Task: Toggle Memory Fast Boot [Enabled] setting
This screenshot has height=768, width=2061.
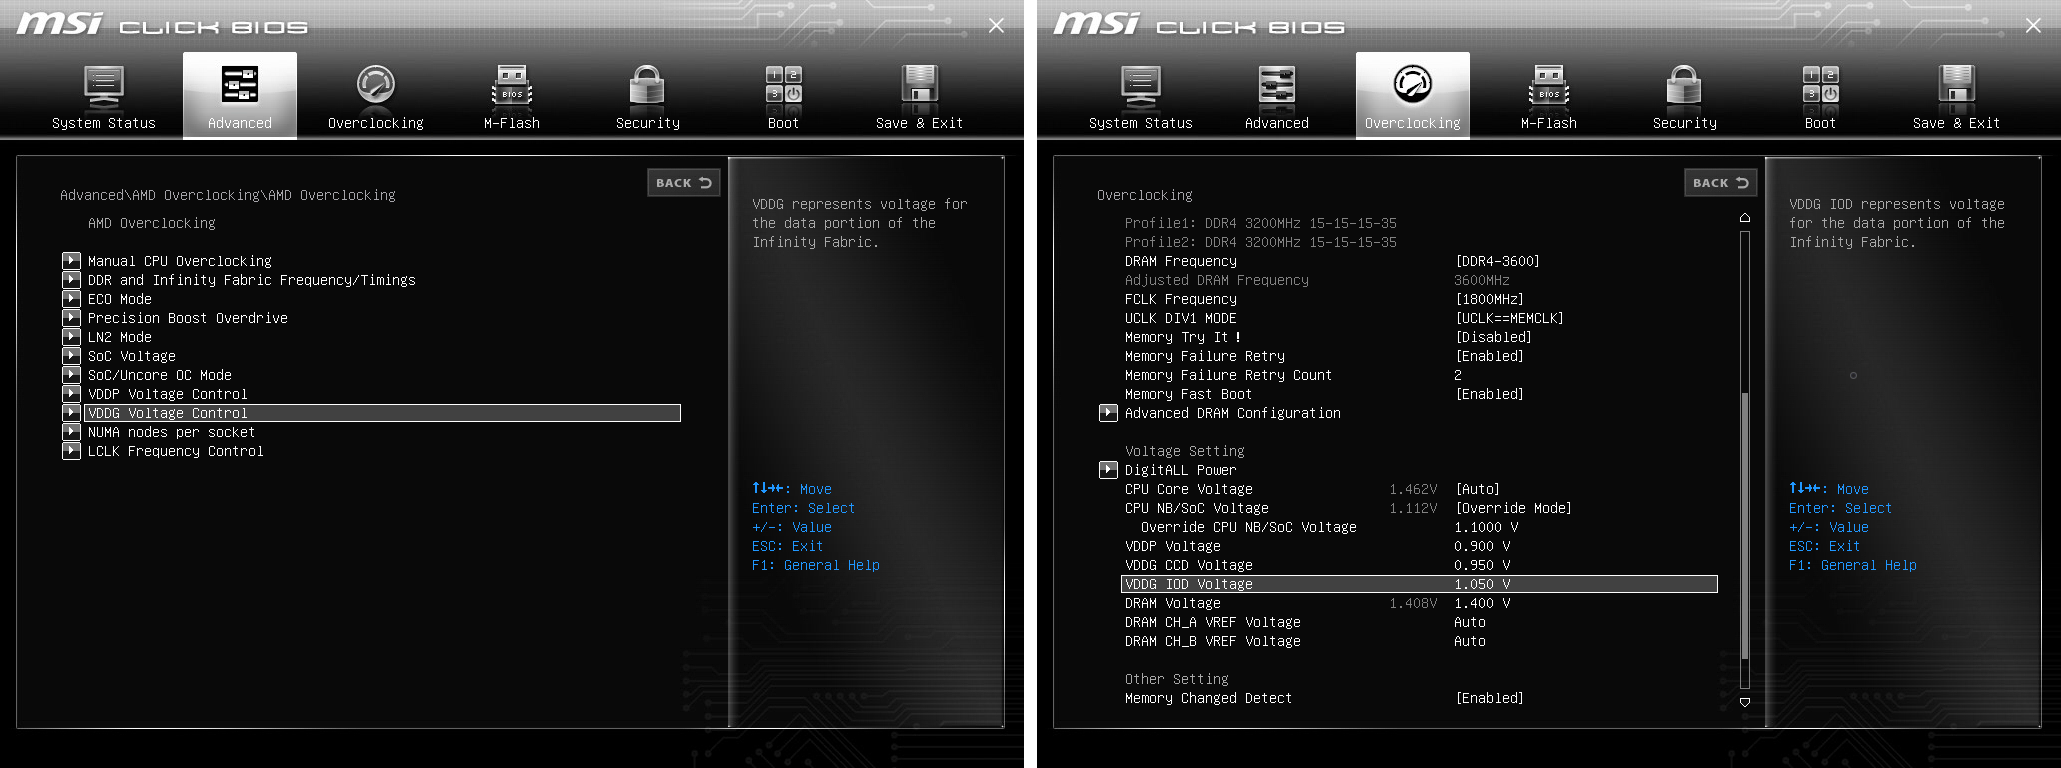Action: [x=1489, y=394]
